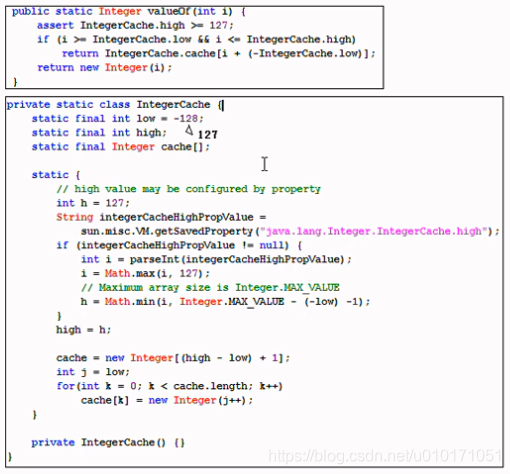
Task: Click the 'static {' block opening line
Action: point(56,175)
